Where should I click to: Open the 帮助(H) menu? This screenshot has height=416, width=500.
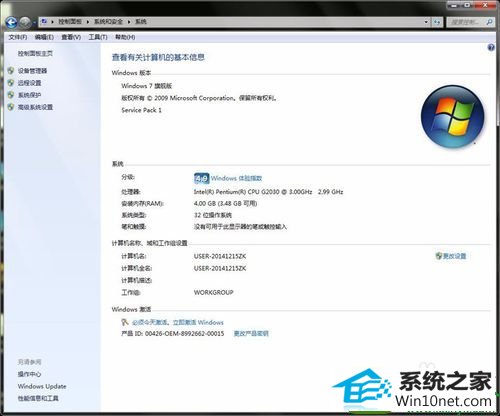click(x=125, y=37)
